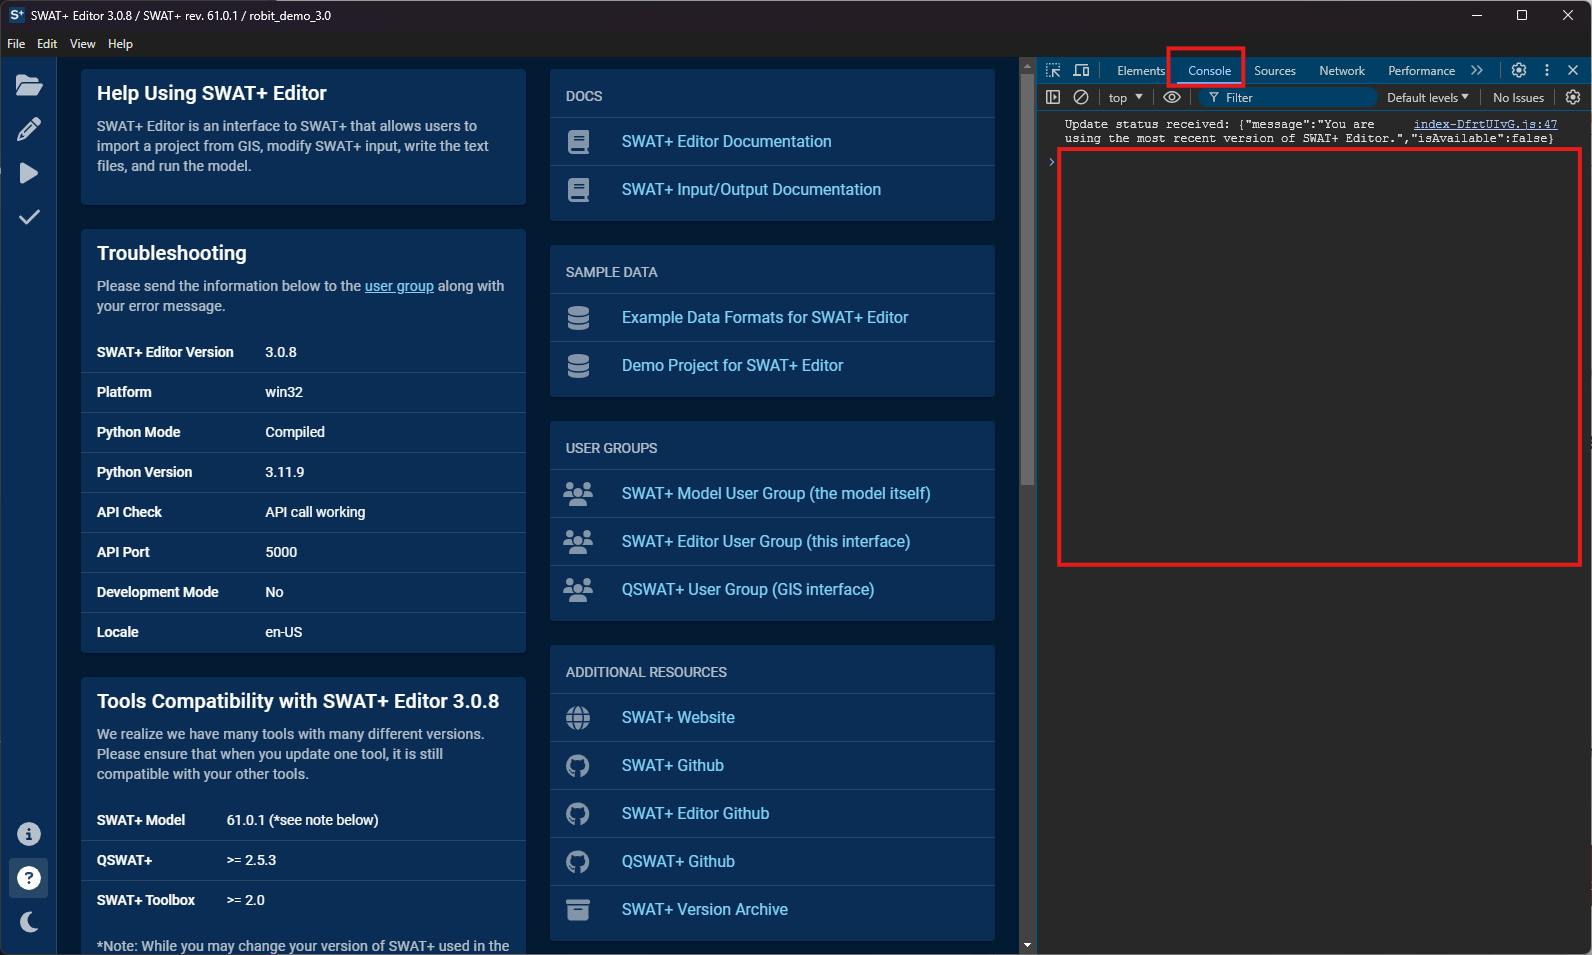Open DevTools settings gear icon
The image size is (1592, 955).
[1519, 70]
